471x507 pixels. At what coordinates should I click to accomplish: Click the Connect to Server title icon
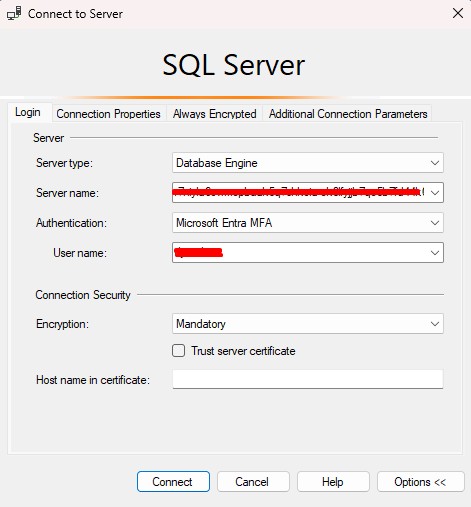14,14
